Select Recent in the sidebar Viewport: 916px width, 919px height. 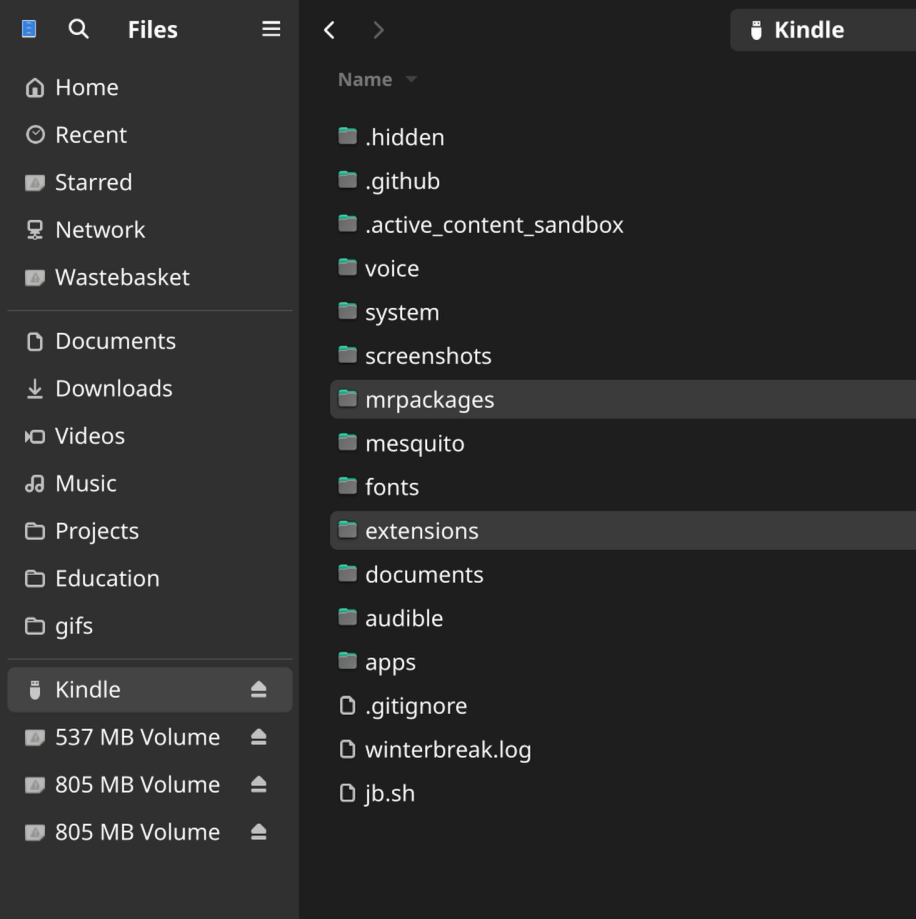coord(90,135)
